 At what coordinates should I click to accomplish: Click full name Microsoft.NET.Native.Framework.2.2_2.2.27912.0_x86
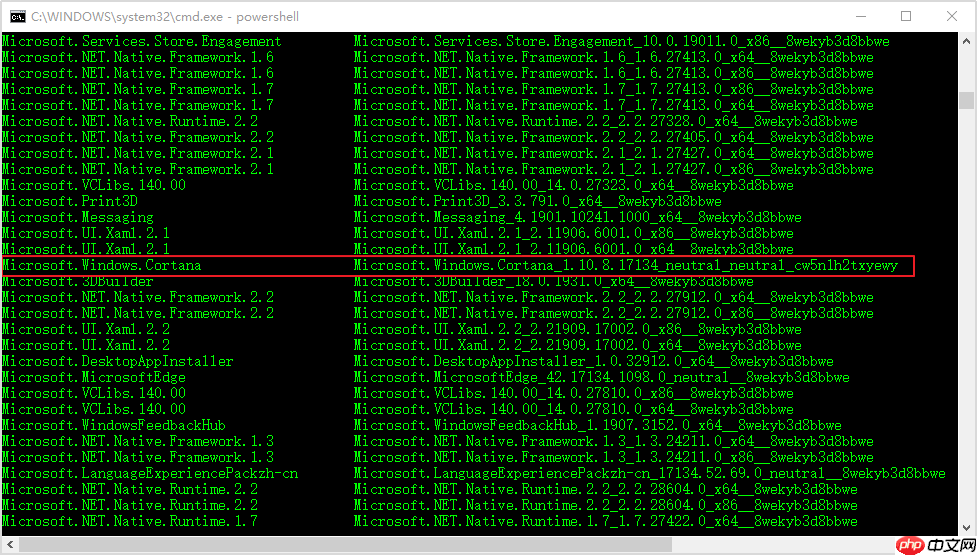614,313
